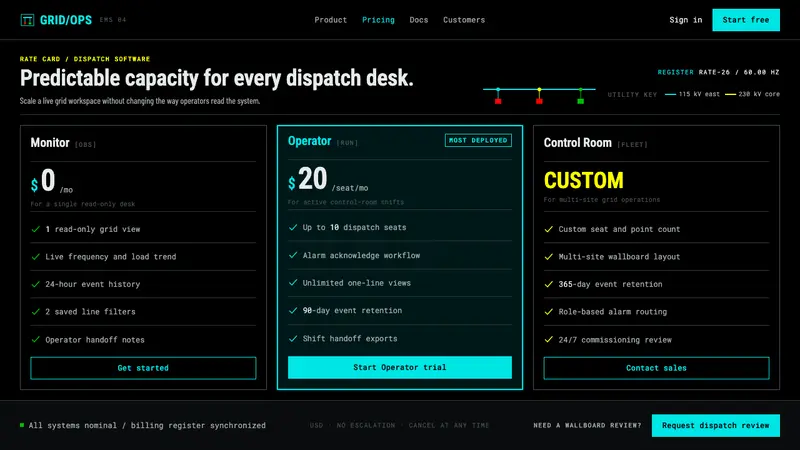Click the 'Alarm acknowledge workflow' feature text
800x450 pixels.
point(361,255)
